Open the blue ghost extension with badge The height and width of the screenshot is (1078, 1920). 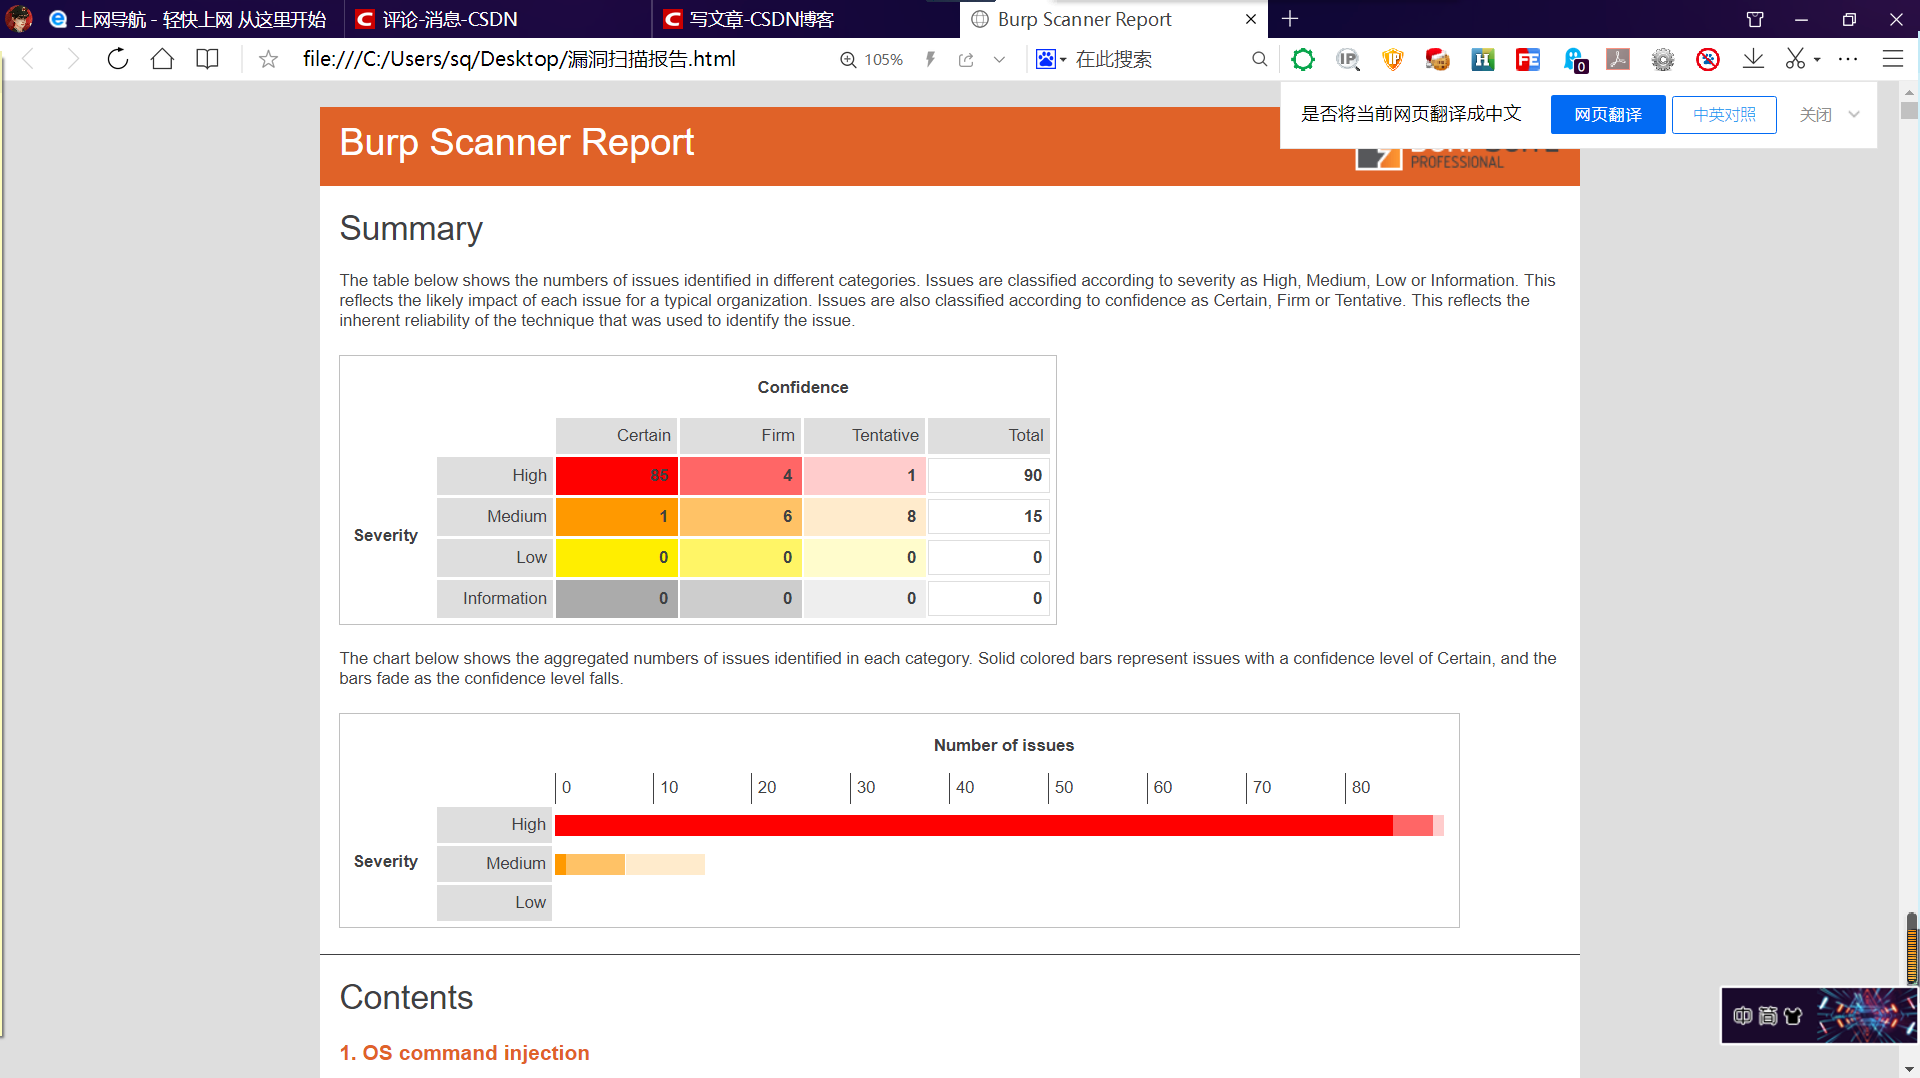[x=1574, y=60]
